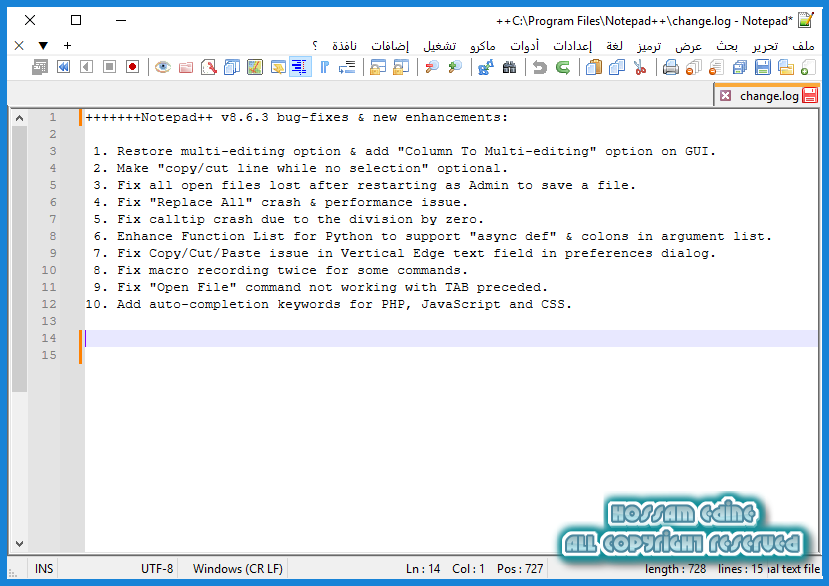Open the user-defined language dialog icon
The image size is (829, 586).
[278, 67]
